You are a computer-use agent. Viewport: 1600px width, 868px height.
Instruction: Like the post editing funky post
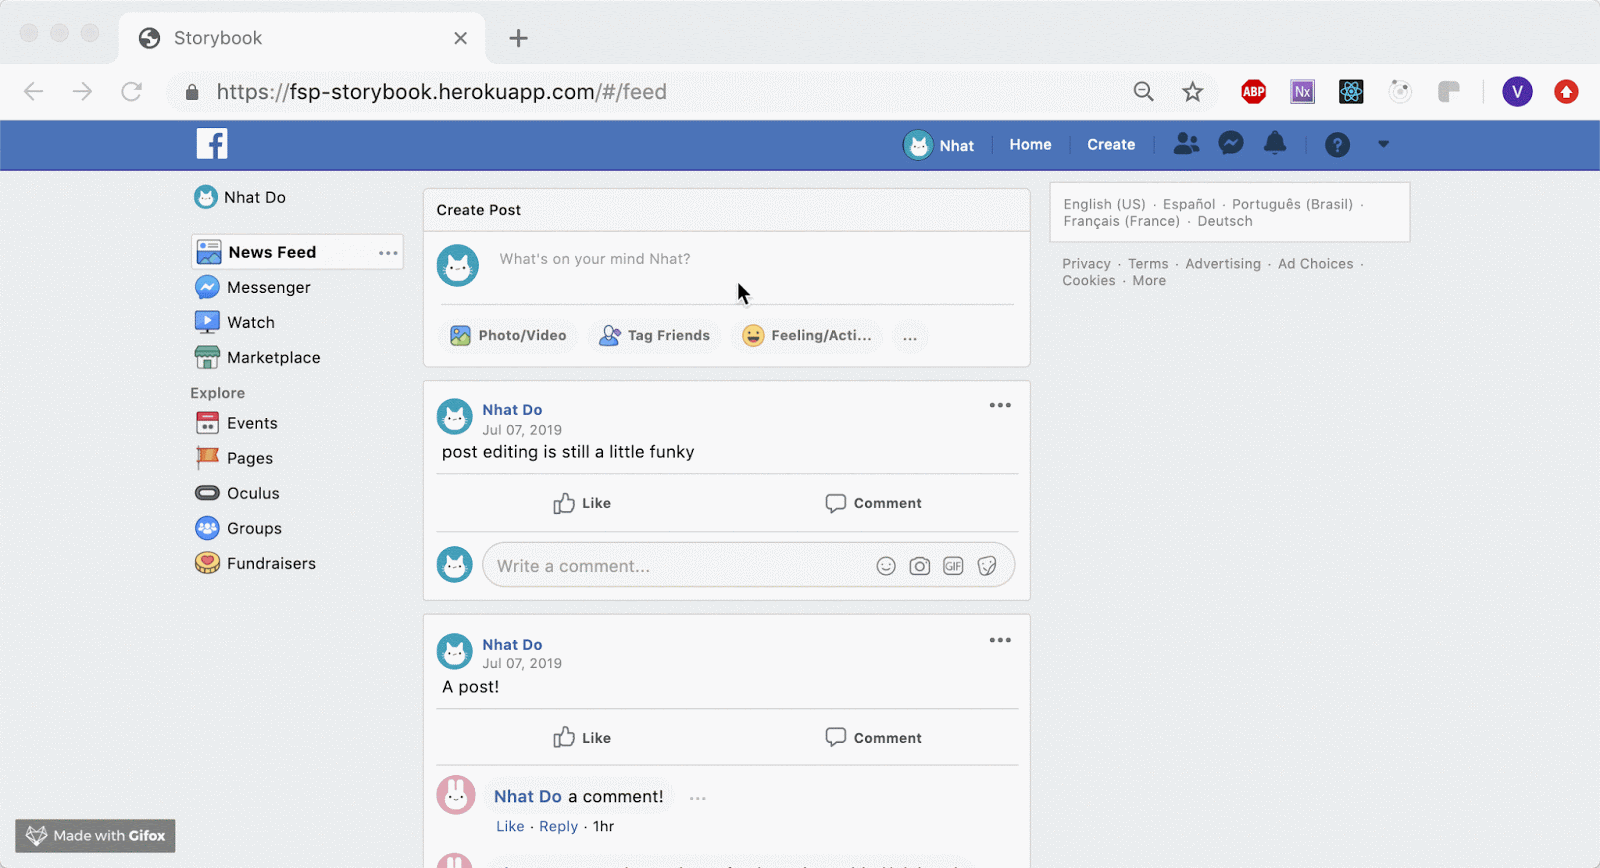pos(582,503)
